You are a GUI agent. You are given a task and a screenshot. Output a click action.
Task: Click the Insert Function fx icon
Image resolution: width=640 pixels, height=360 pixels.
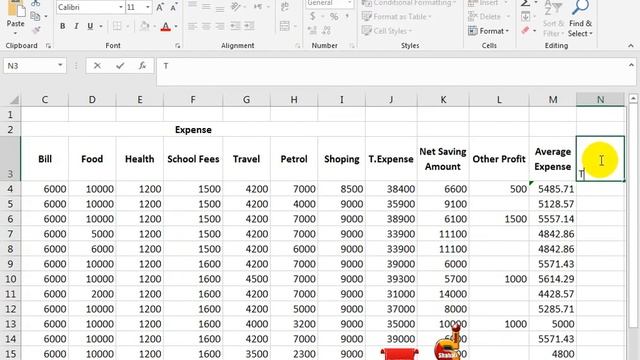pyautogui.click(x=142, y=66)
